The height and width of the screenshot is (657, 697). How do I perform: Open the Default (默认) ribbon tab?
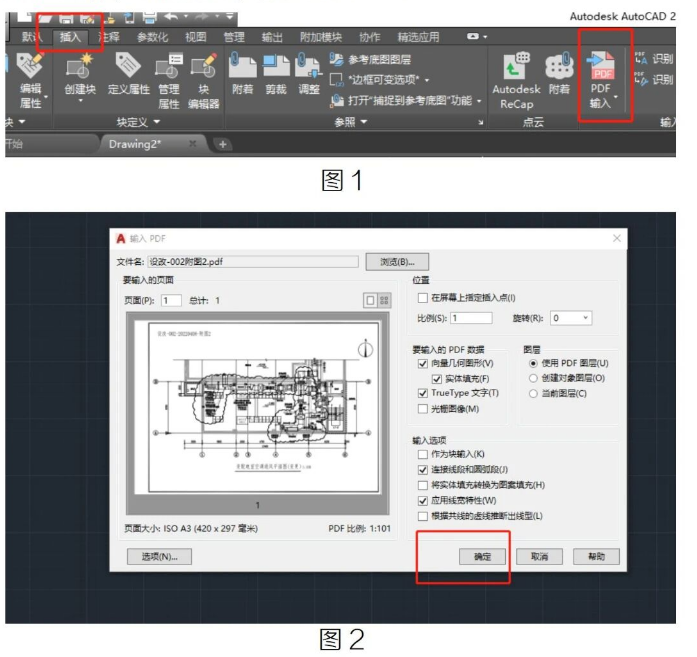pyautogui.click(x=31, y=37)
